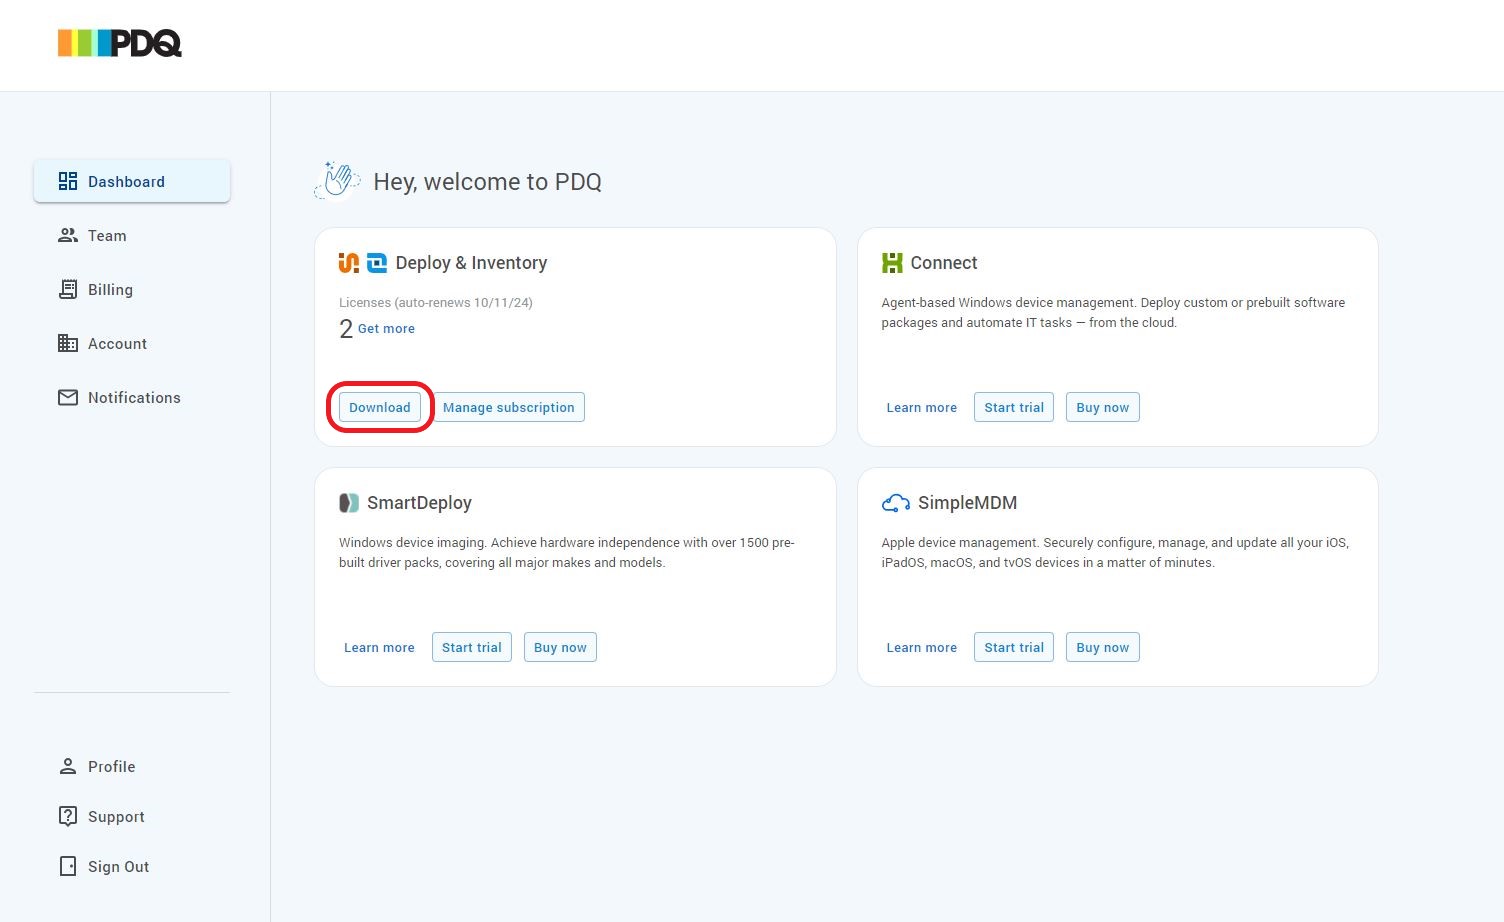Click the Deploy & Inventory card title
This screenshot has height=922, width=1504.
click(x=471, y=263)
